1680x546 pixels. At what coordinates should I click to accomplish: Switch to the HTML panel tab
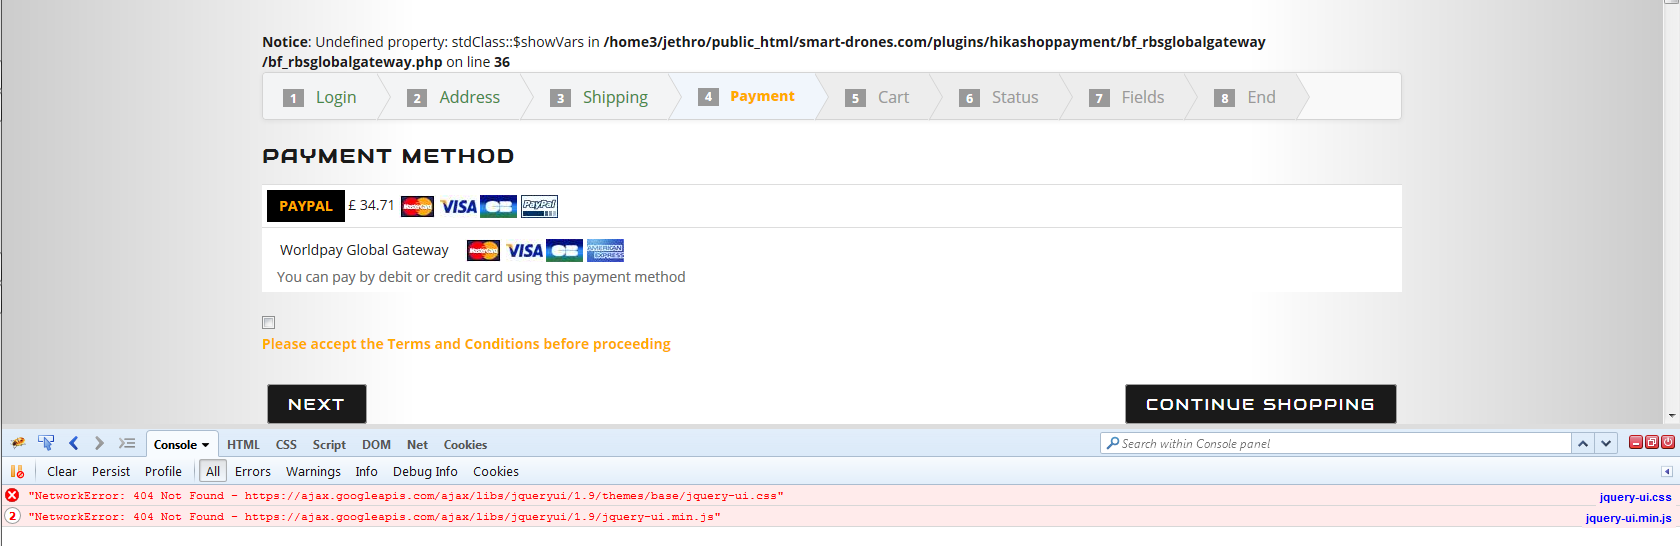pos(243,445)
